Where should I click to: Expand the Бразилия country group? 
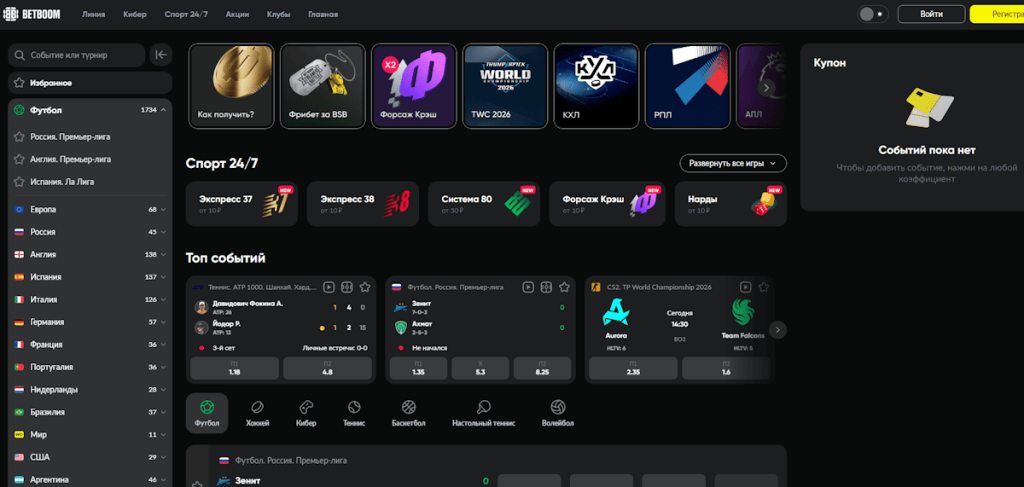pyautogui.click(x=163, y=412)
